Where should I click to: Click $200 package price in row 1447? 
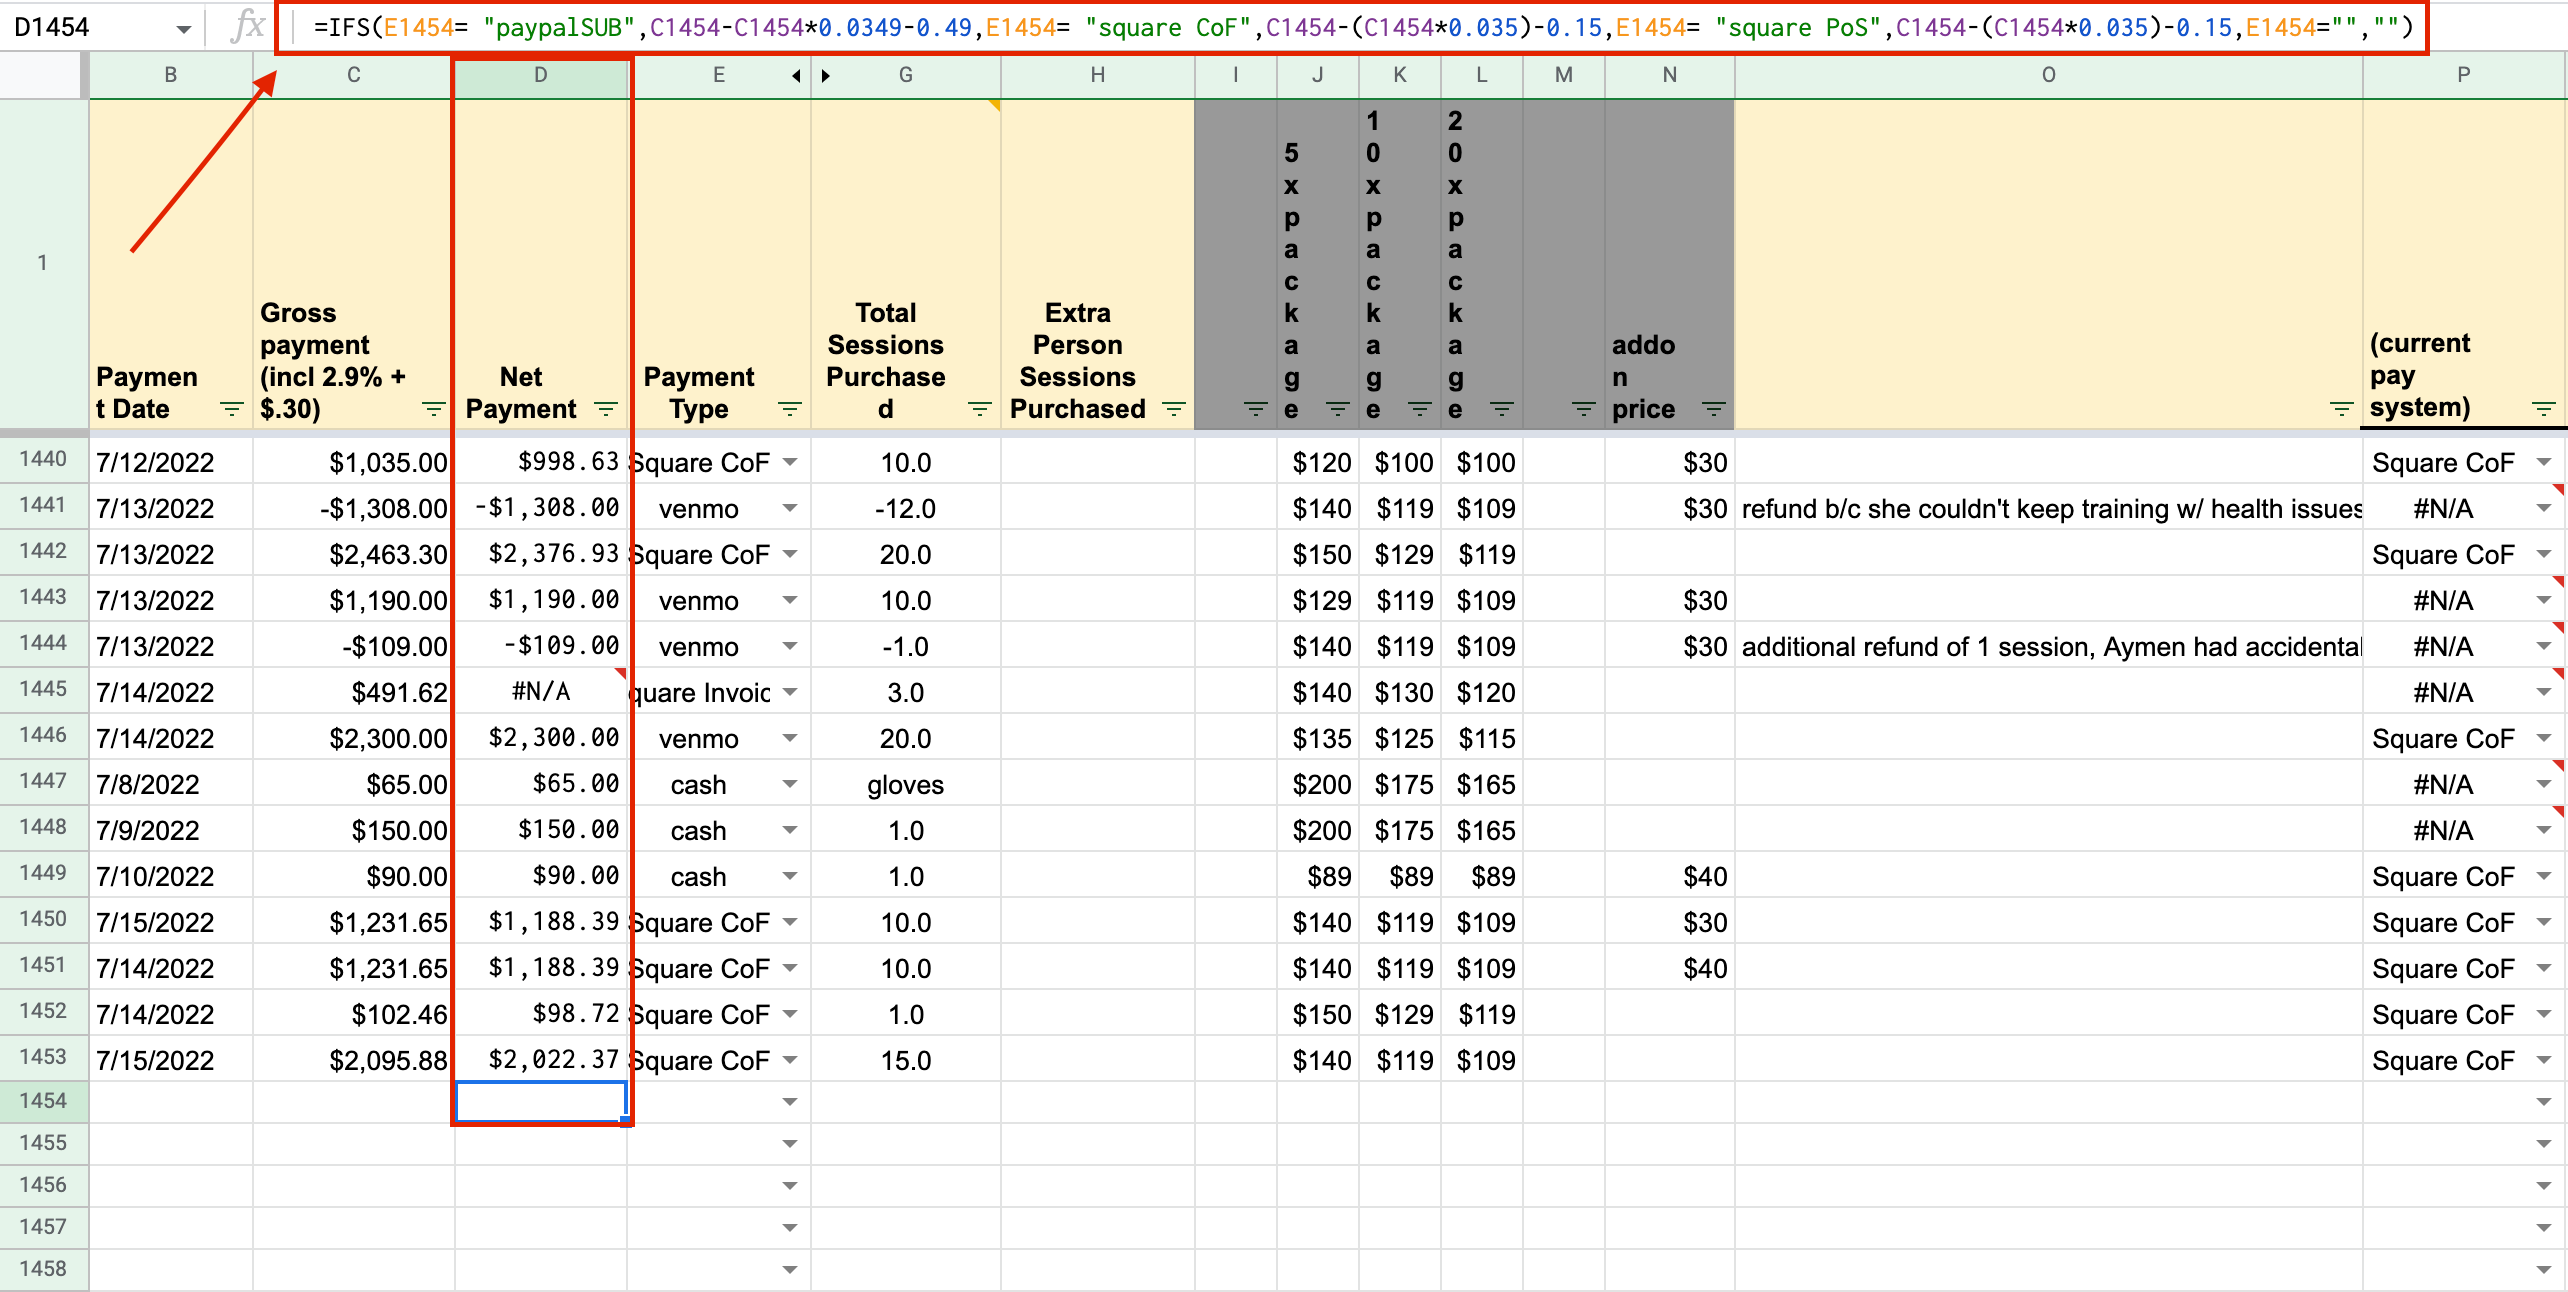click(1318, 784)
